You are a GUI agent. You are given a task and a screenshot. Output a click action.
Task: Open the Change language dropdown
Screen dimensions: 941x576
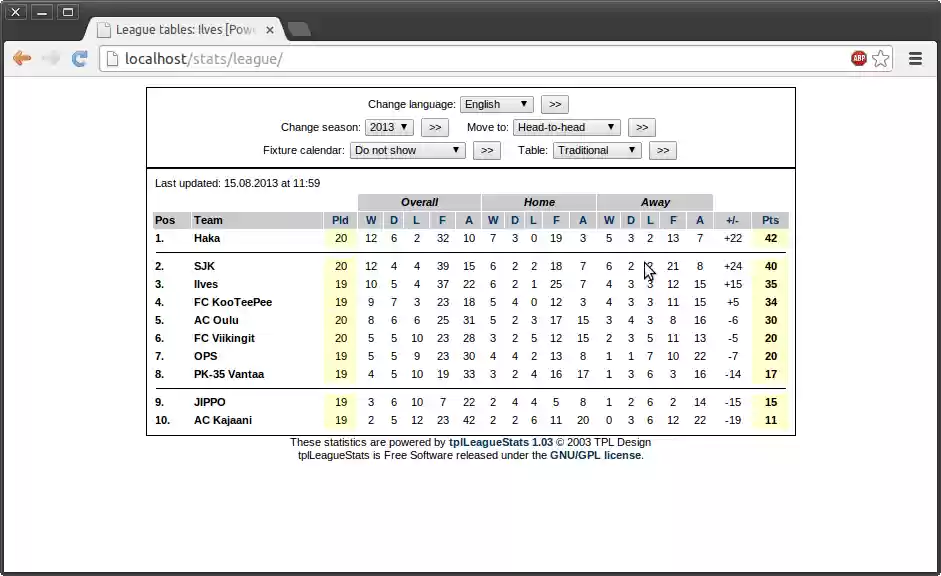coord(496,104)
